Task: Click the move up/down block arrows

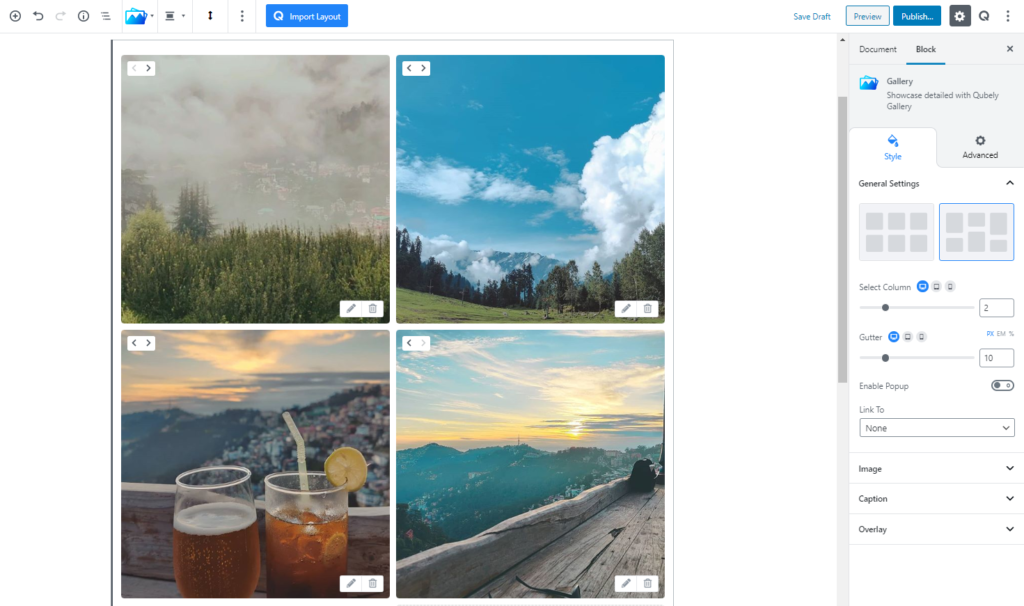Action: (x=210, y=16)
